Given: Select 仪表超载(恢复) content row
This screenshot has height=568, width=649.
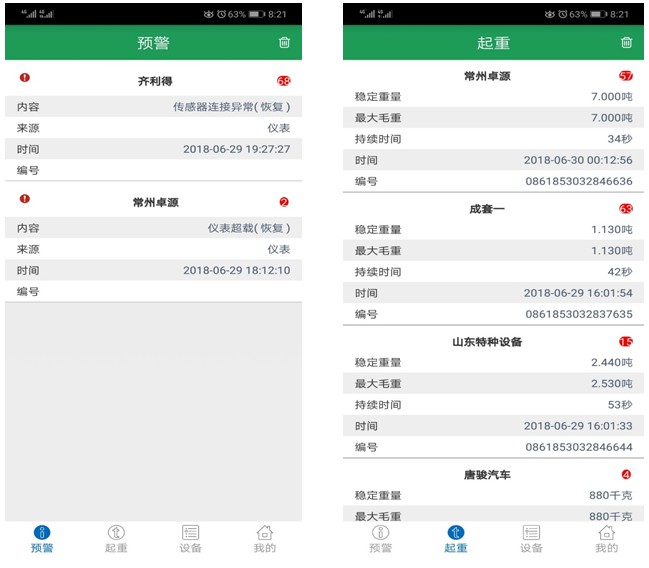Looking at the screenshot, I should [x=153, y=228].
